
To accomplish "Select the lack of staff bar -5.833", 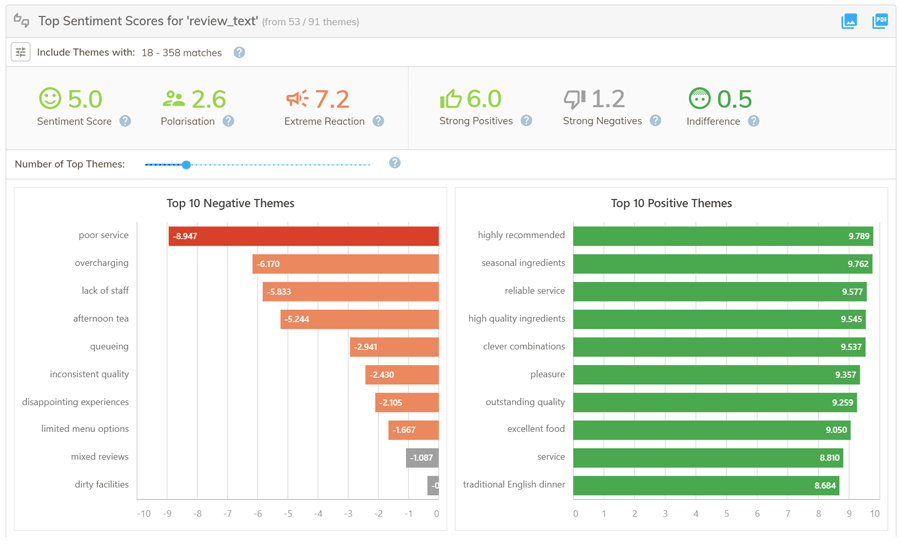I will [351, 291].
